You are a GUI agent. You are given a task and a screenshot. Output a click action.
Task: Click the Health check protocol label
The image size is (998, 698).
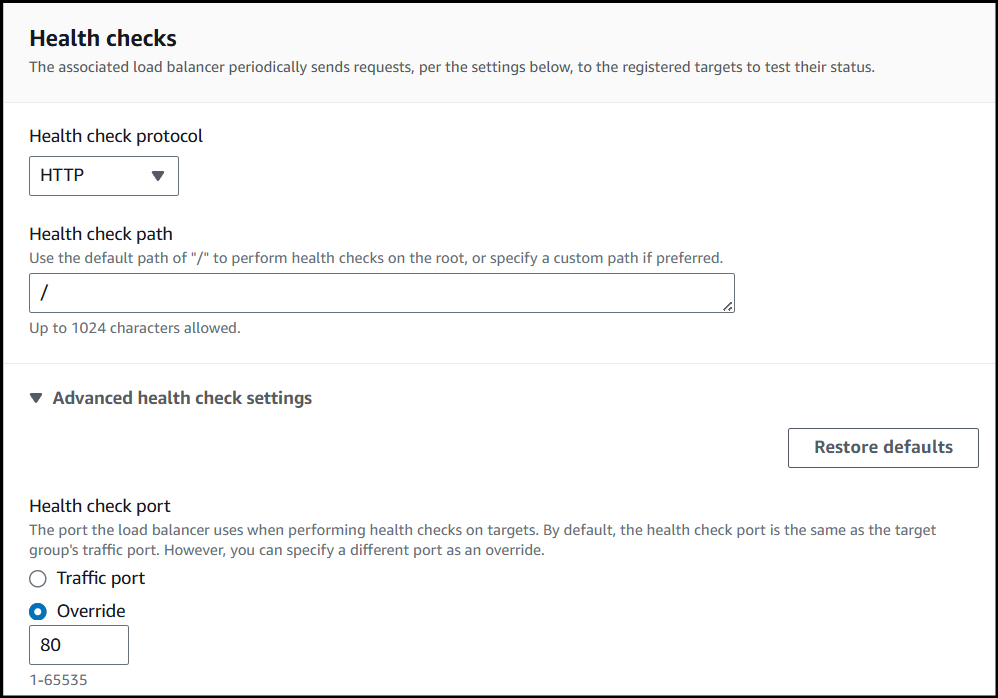[116, 136]
